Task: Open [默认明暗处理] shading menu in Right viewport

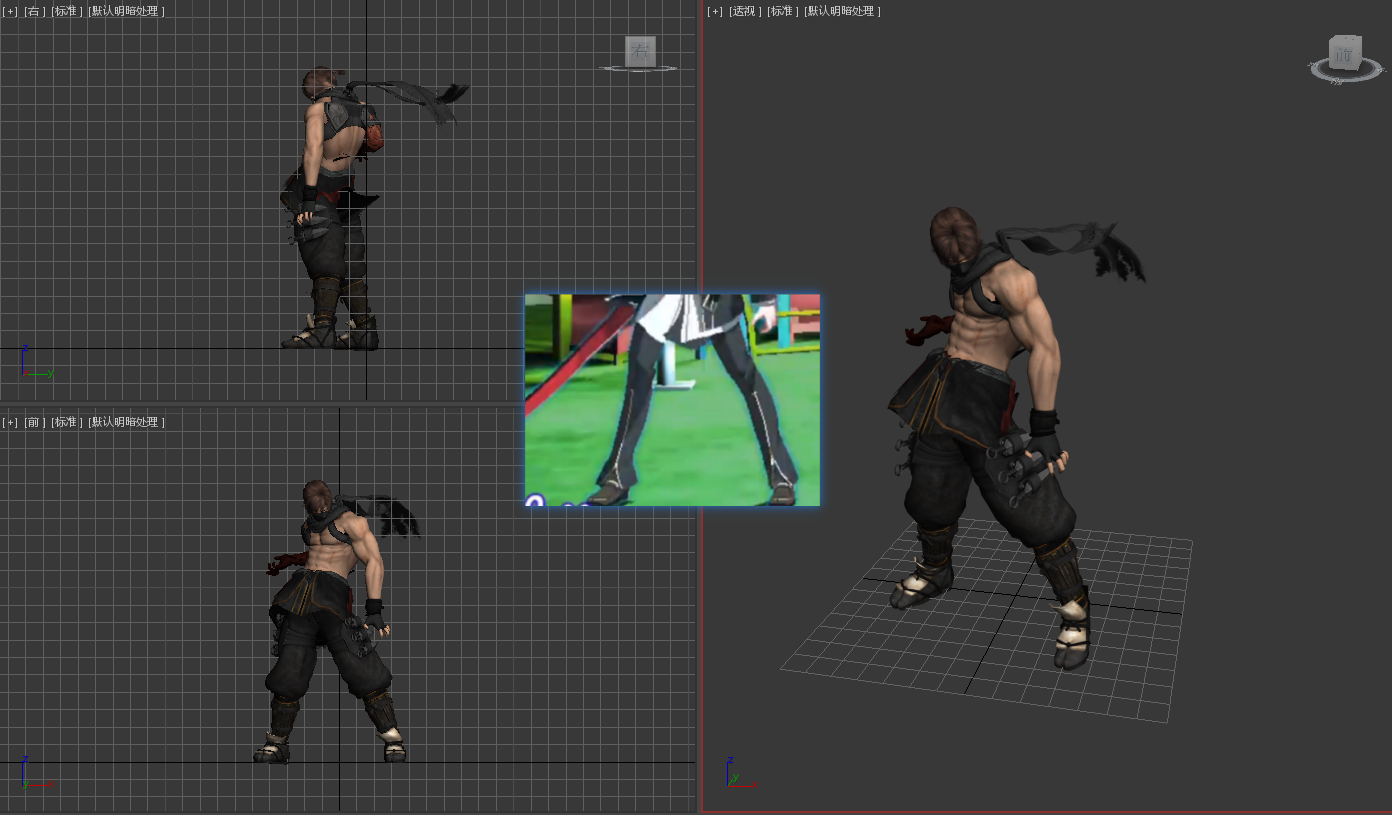Action: 127,11
